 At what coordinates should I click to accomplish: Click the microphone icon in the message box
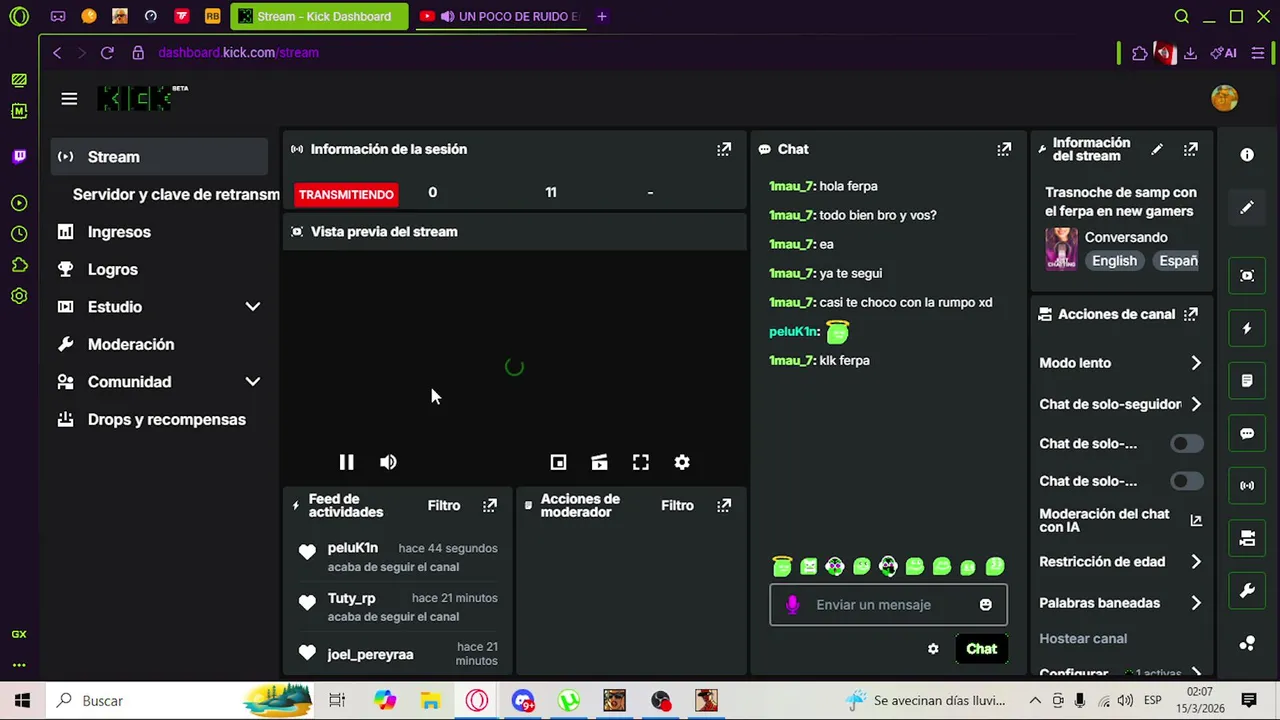pos(792,605)
